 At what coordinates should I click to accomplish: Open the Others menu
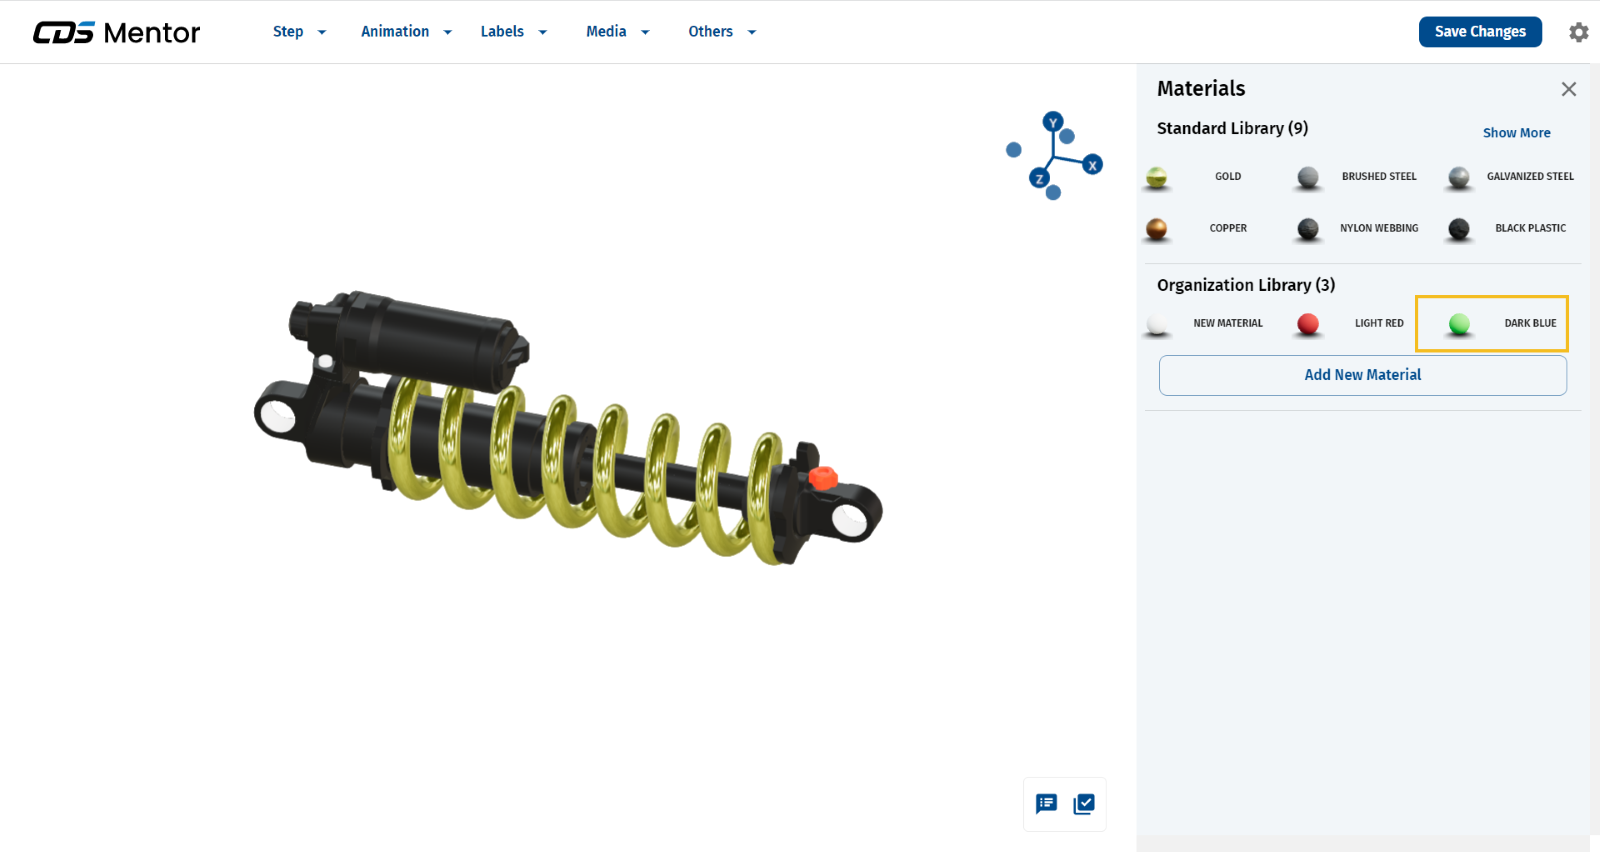pos(721,32)
